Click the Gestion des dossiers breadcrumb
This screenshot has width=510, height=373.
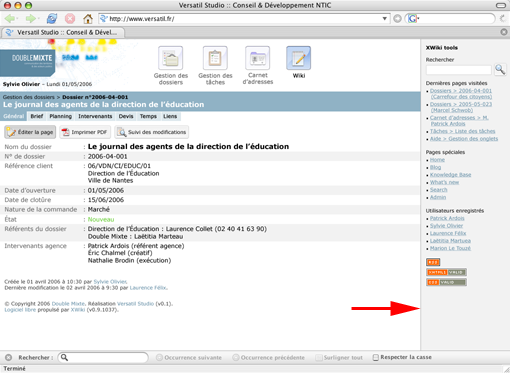point(29,97)
